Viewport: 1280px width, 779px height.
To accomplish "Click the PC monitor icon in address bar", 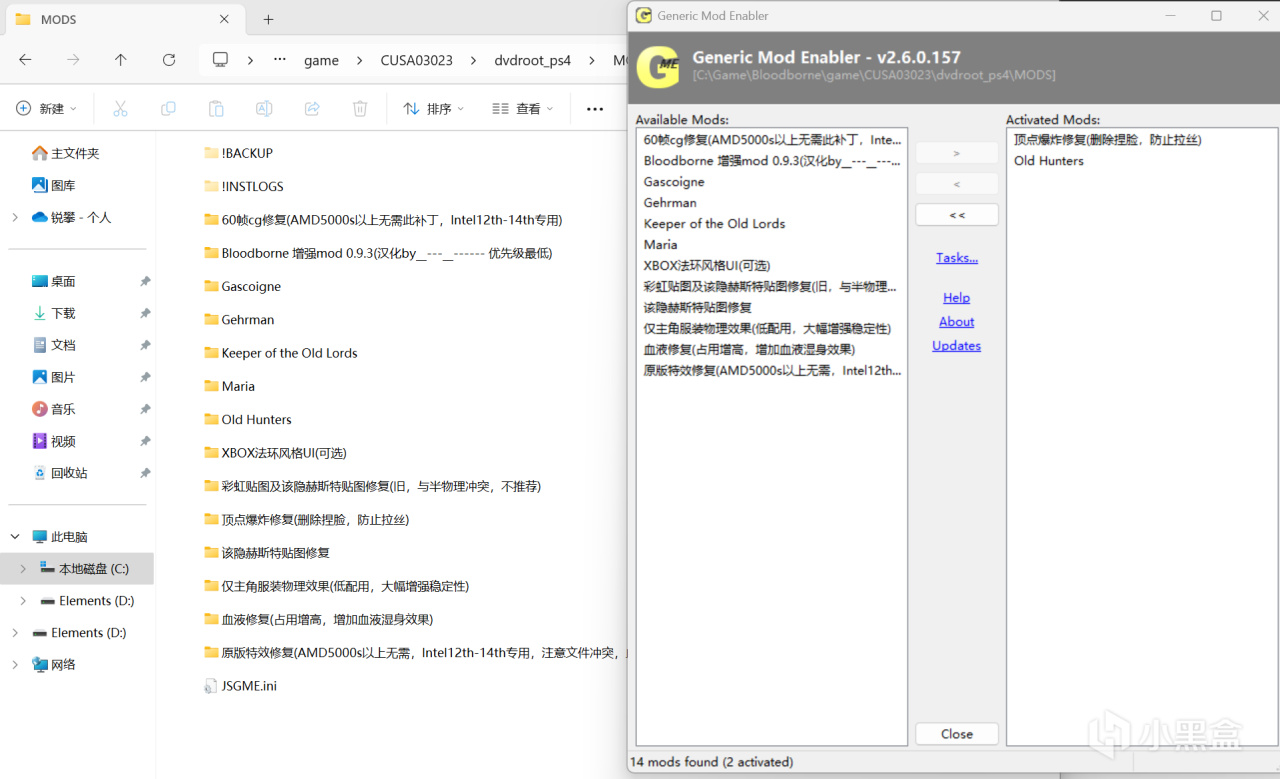I will pyautogui.click(x=221, y=60).
